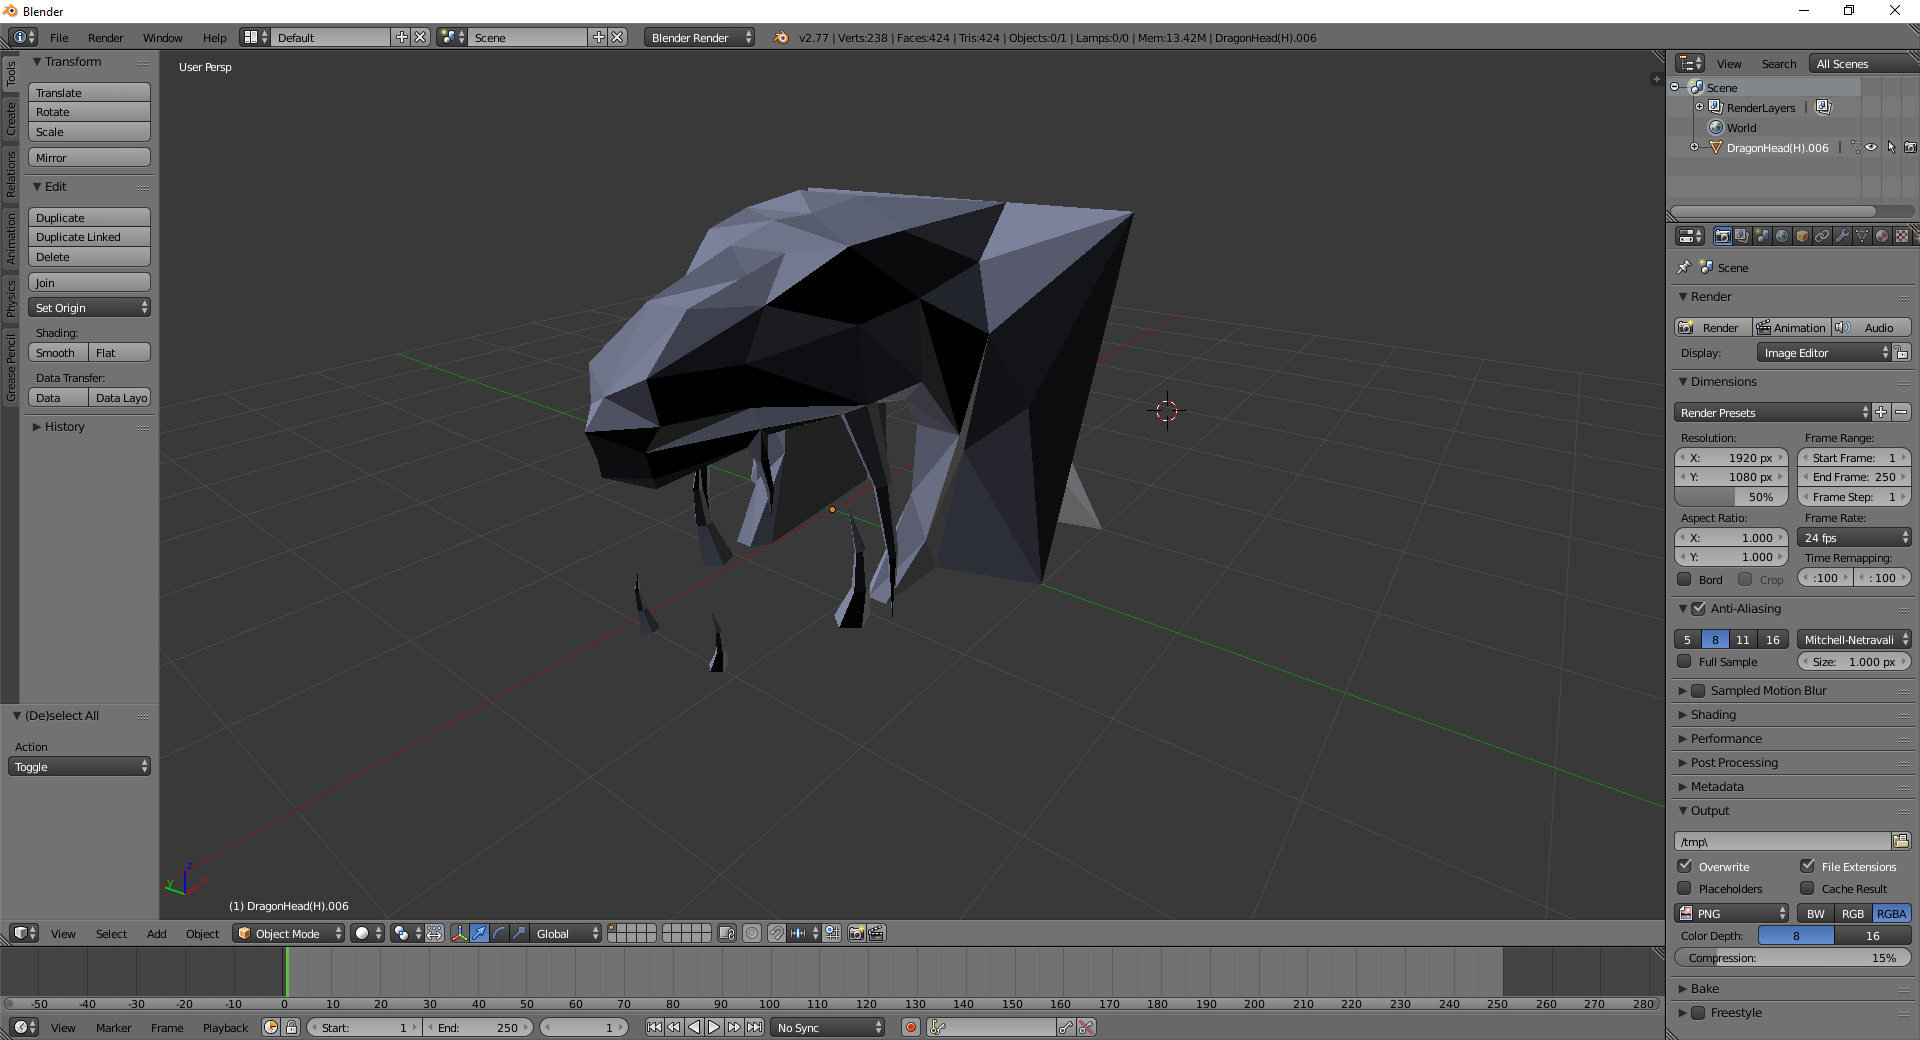The height and width of the screenshot is (1040, 1920).
Task: Enable the Placeholders checkbox
Action: [1685, 888]
